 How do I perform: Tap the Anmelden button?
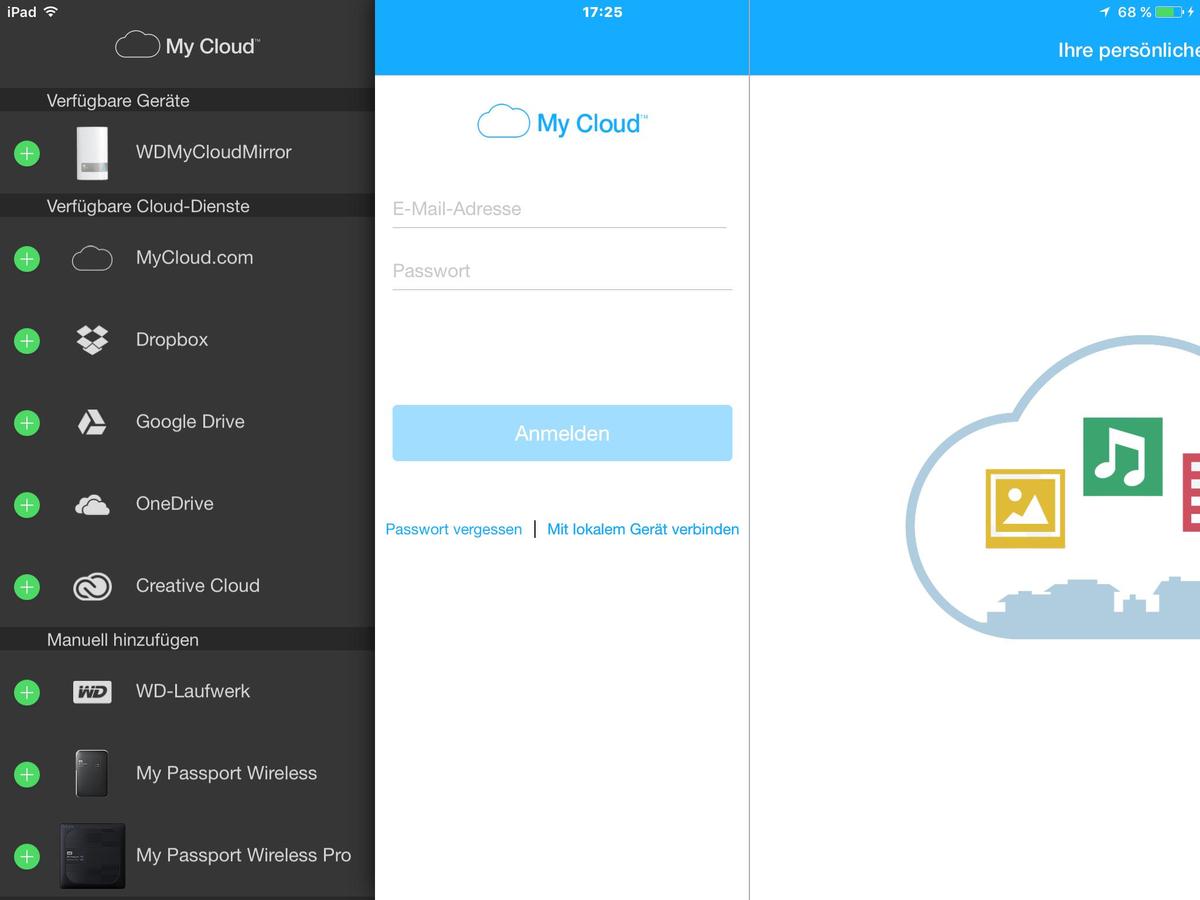(562, 433)
